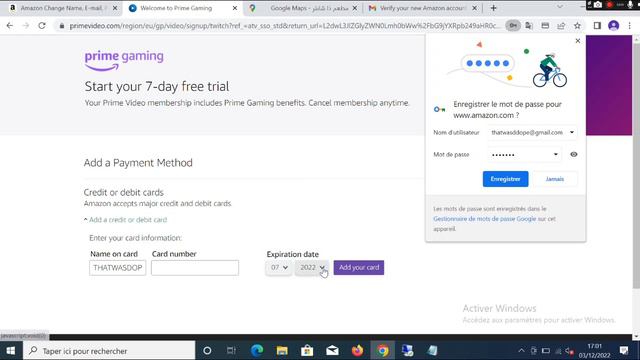Click the translate page icon
This screenshot has height=360, width=640.
pos(529,26)
